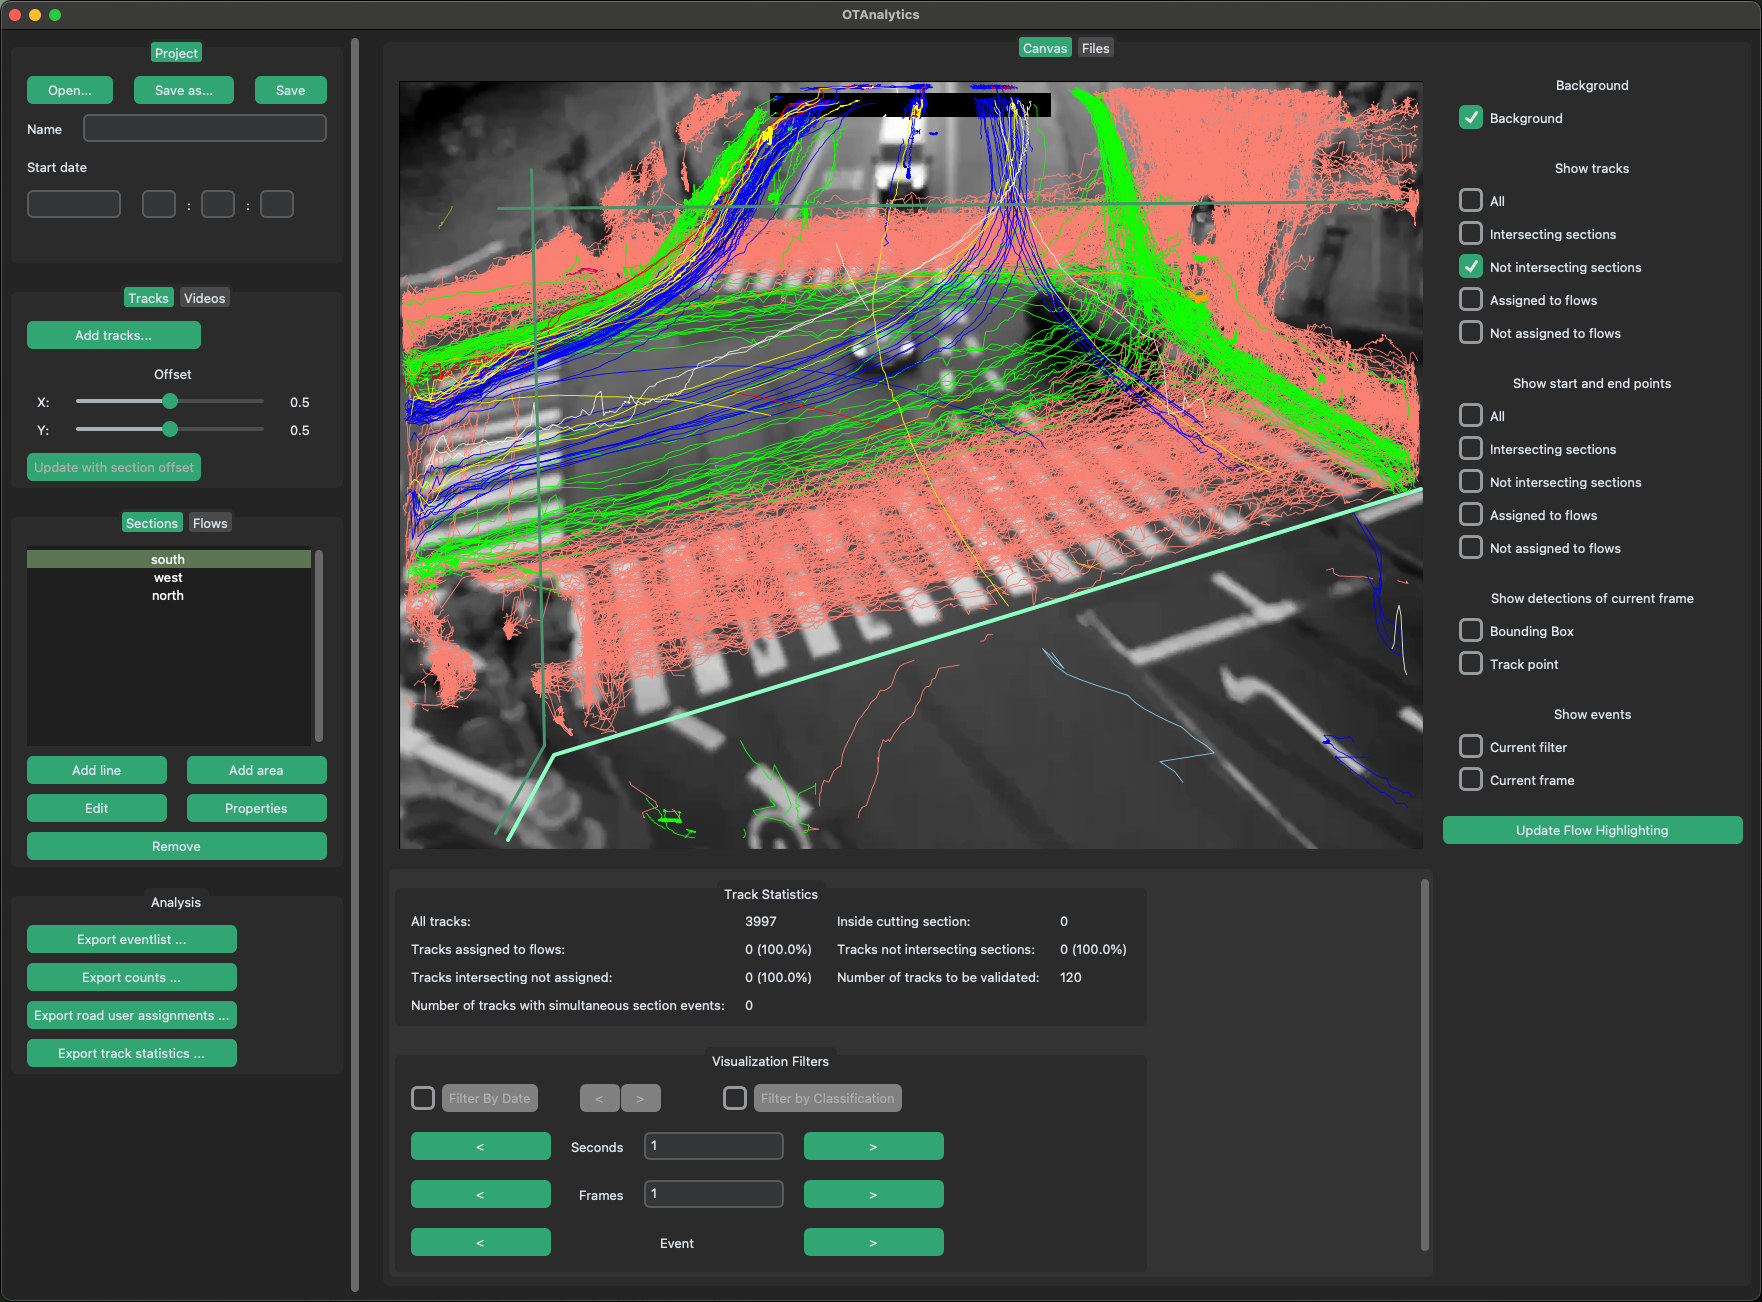Click the project Name input field
The width and height of the screenshot is (1762, 1302).
click(x=204, y=128)
